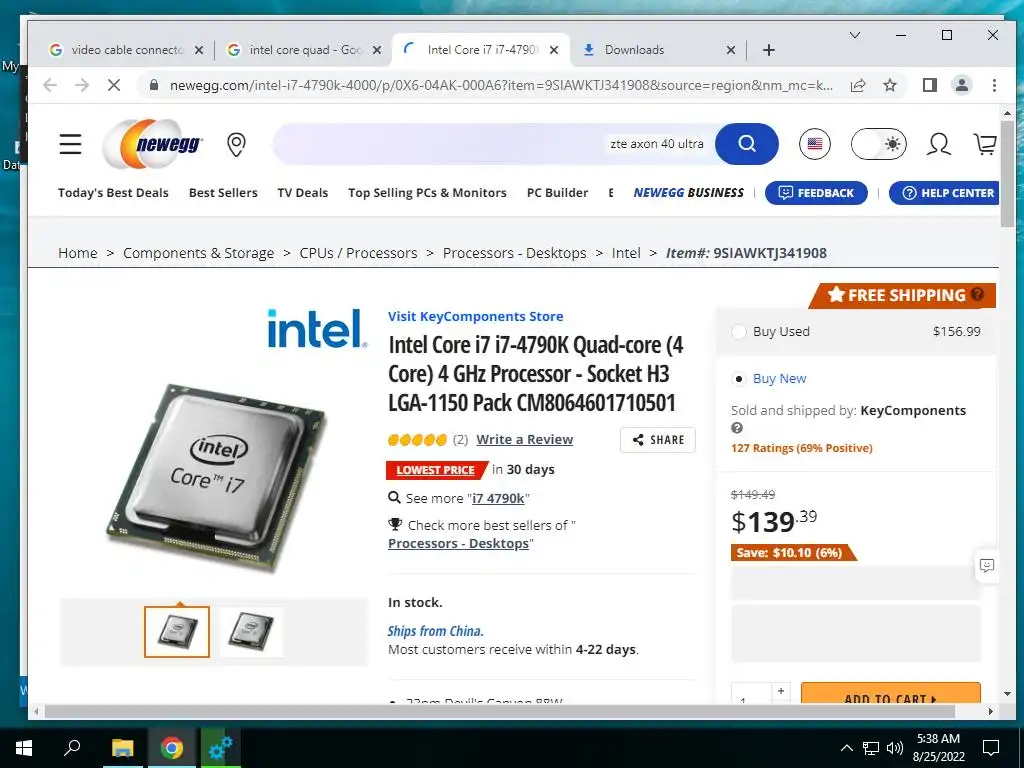Click the blue search magnifier button

(746, 144)
